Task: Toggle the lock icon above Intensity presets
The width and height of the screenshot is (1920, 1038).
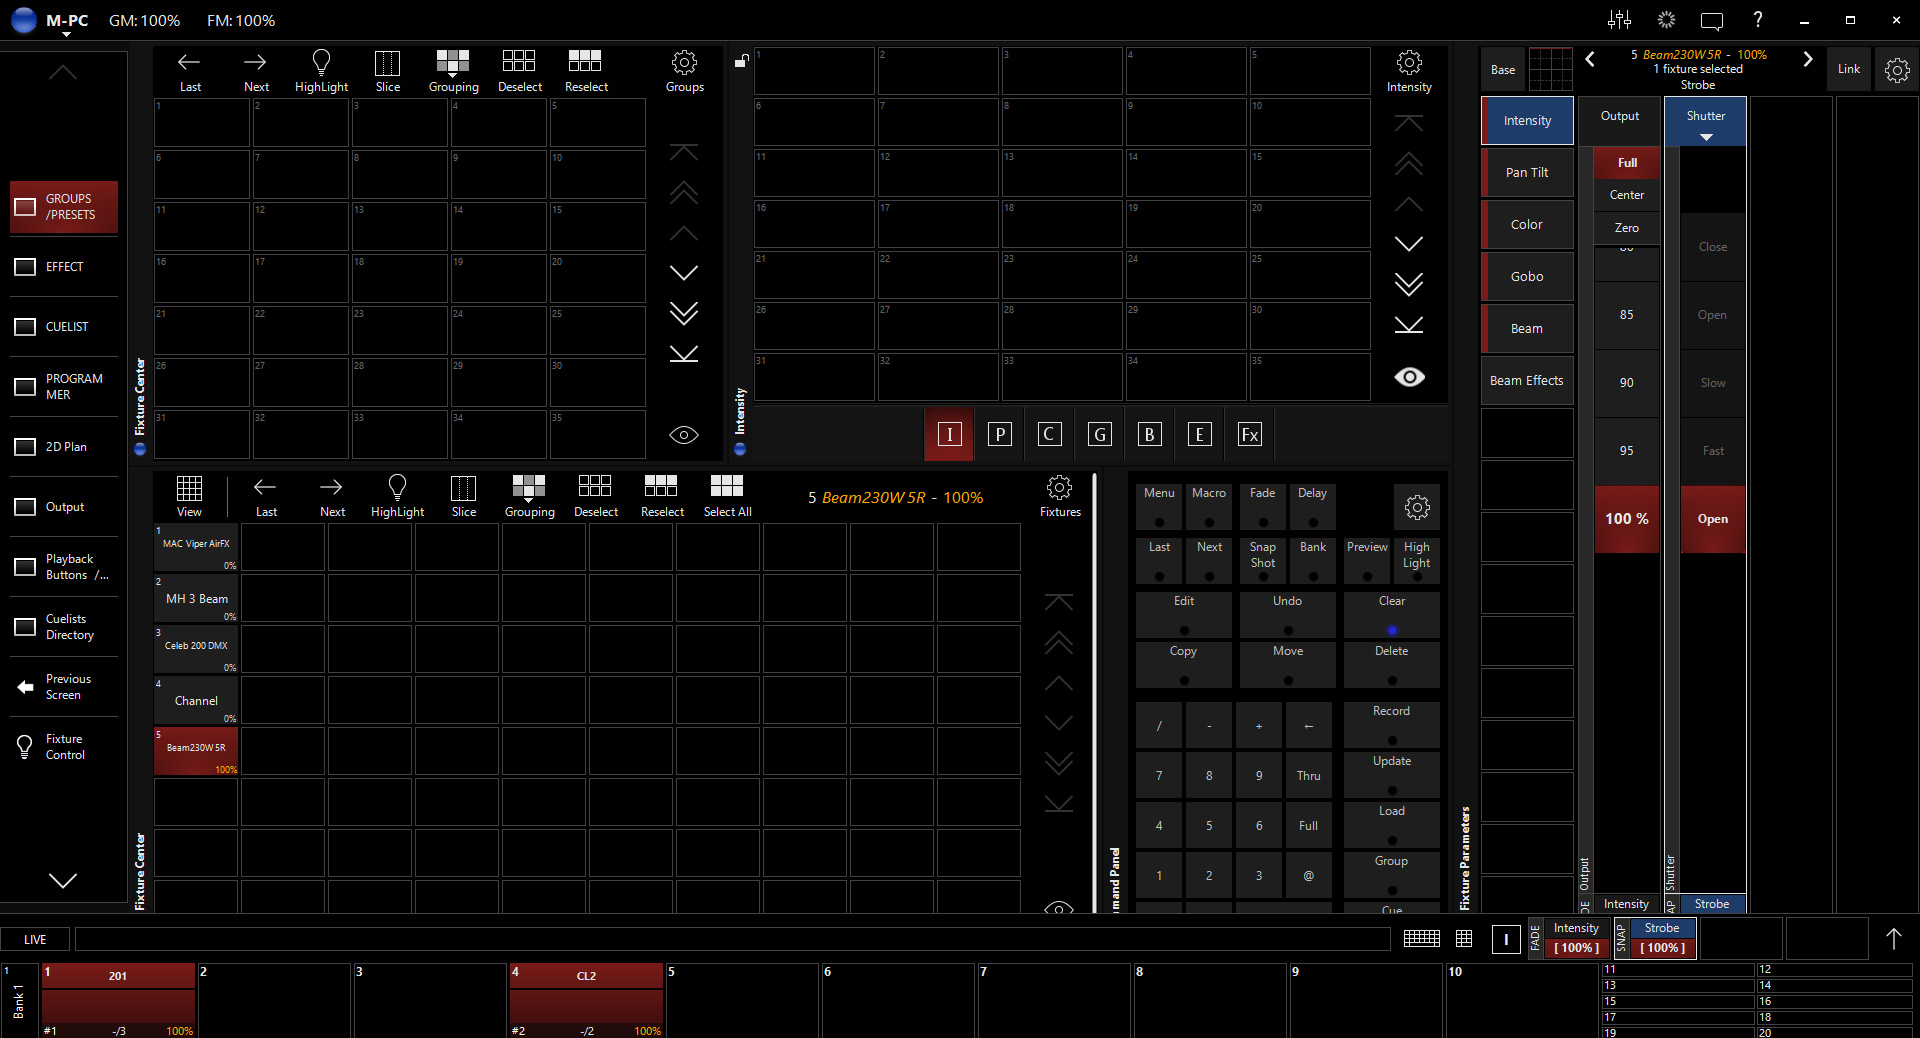Action: pos(741,61)
